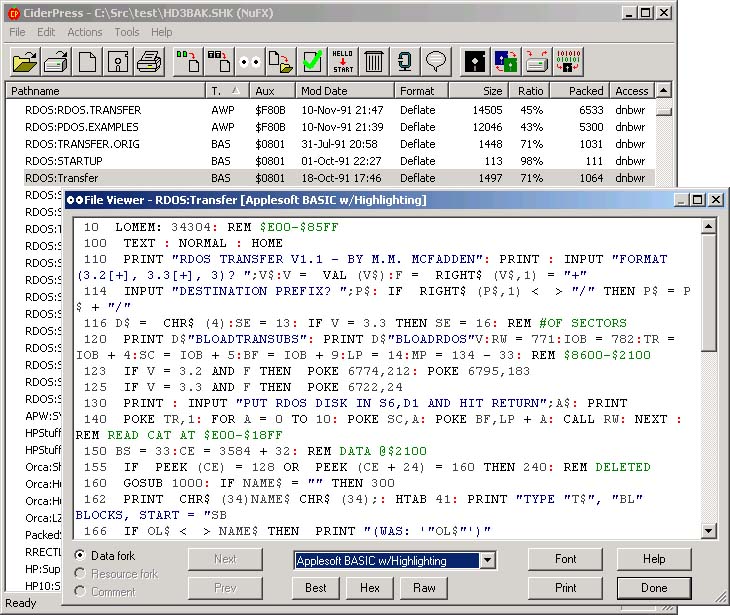Maximize the File Viewer window

[x=697, y=200]
